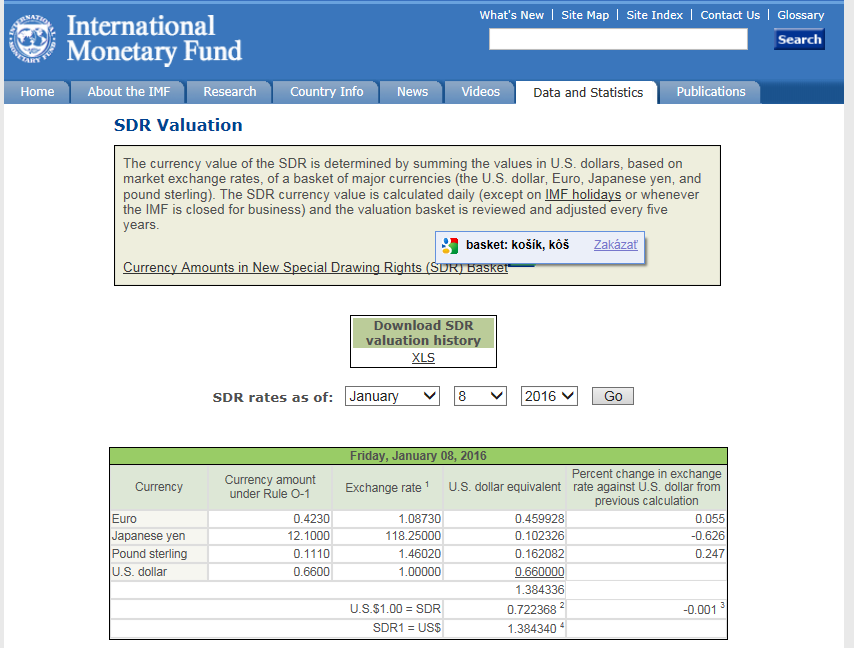The image size is (854, 648).
Task: Click Zakázať in the translation popup
Action: 615,245
